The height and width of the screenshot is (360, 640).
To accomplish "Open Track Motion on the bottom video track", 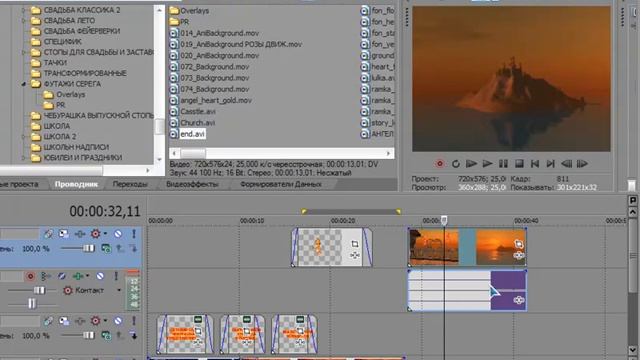I will (x=64, y=321).
